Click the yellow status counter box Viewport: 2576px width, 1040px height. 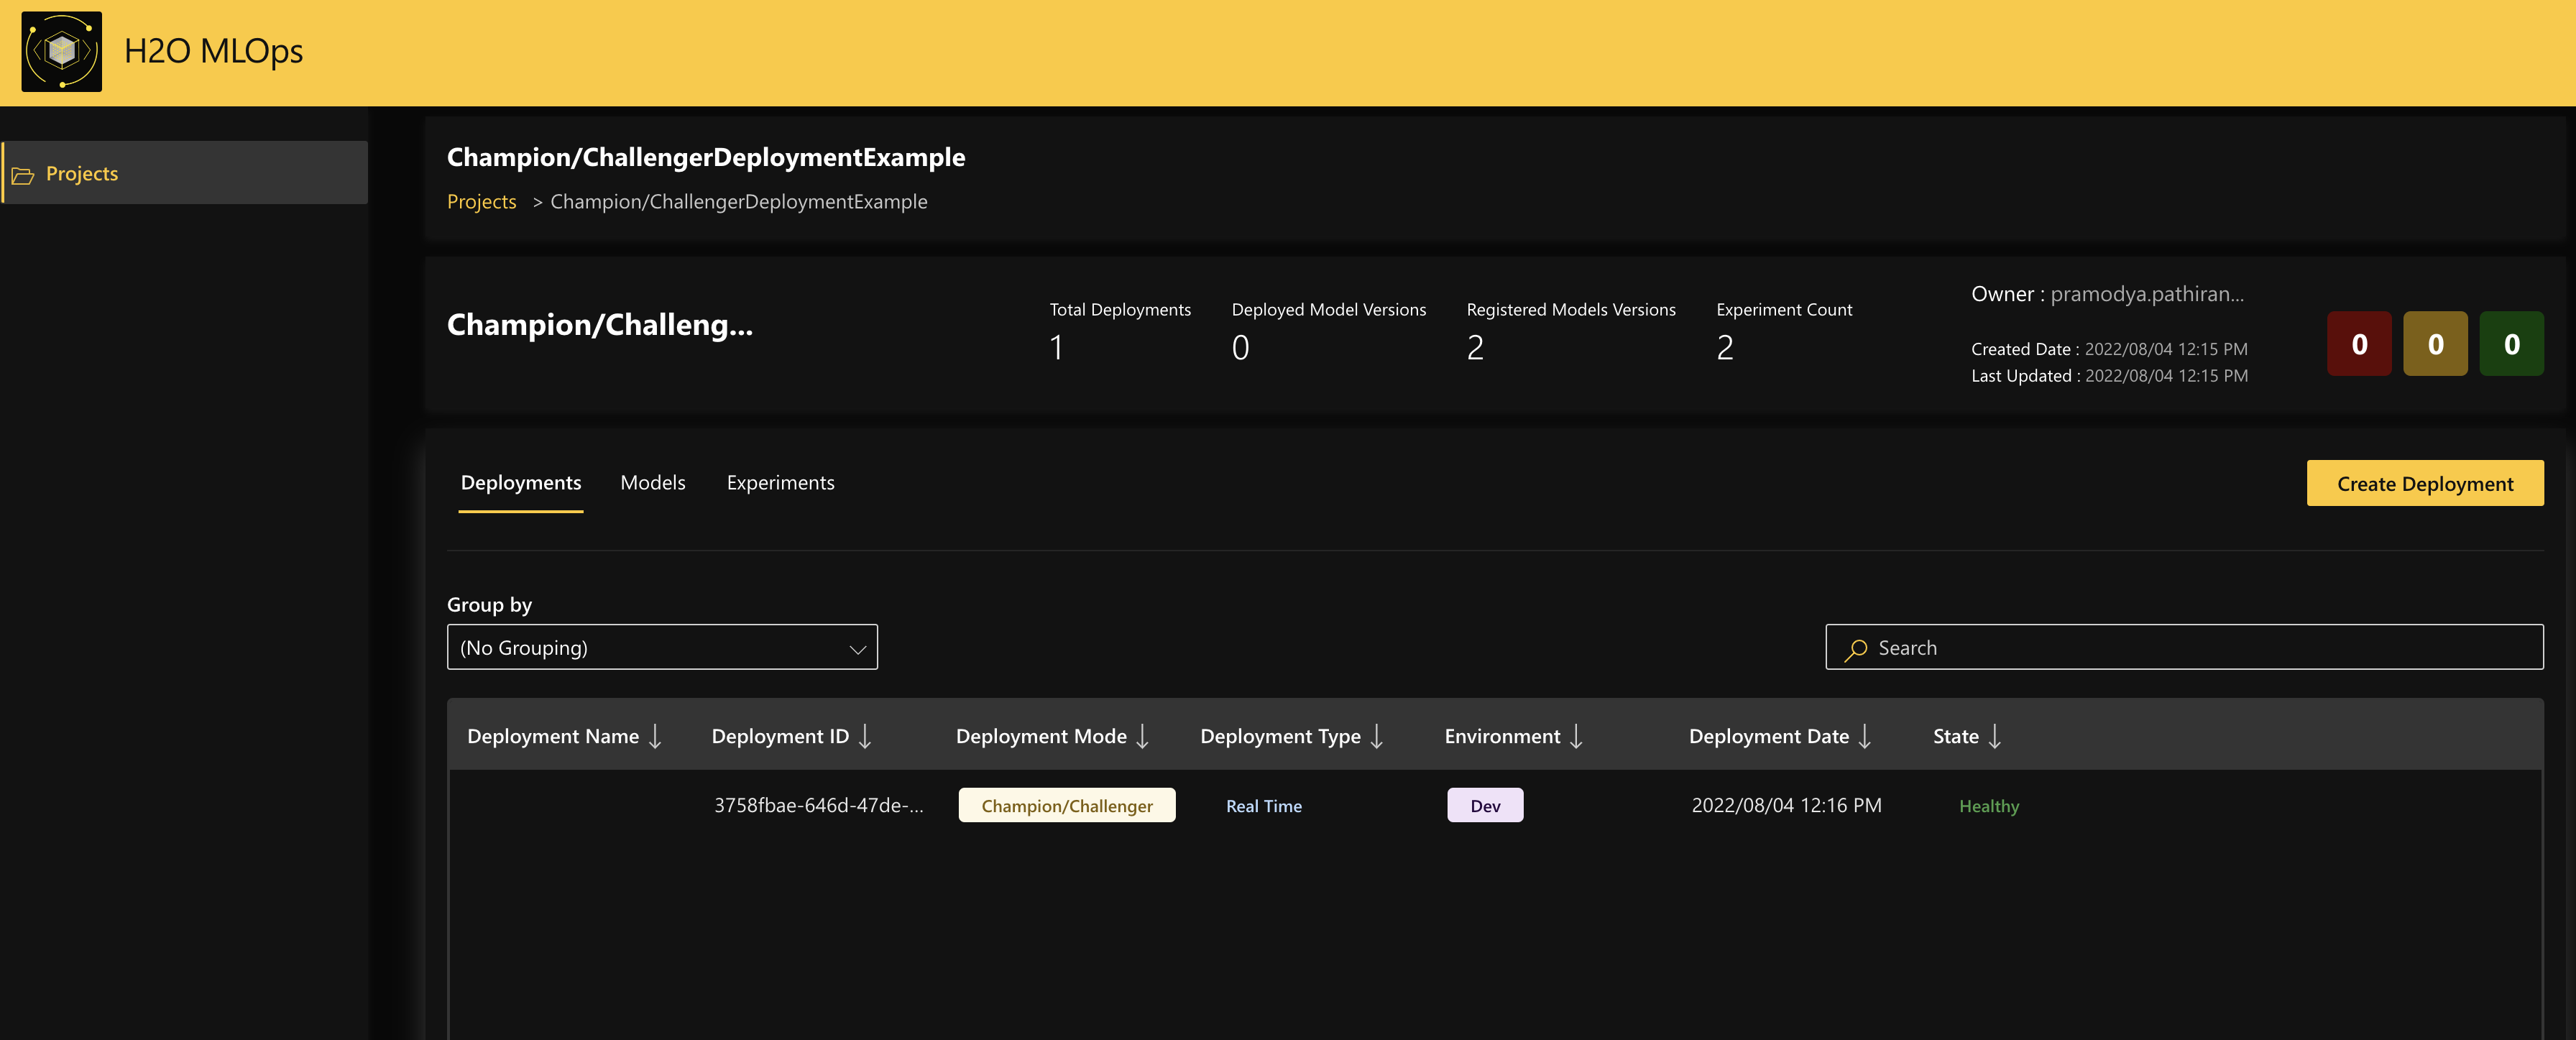[2435, 344]
